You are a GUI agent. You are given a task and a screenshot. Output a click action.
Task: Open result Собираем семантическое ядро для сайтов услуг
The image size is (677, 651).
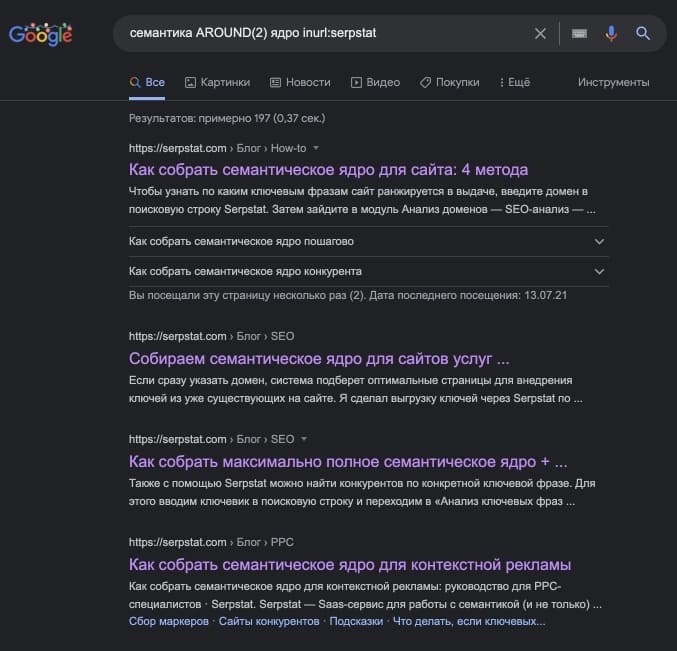coord(319,359)
